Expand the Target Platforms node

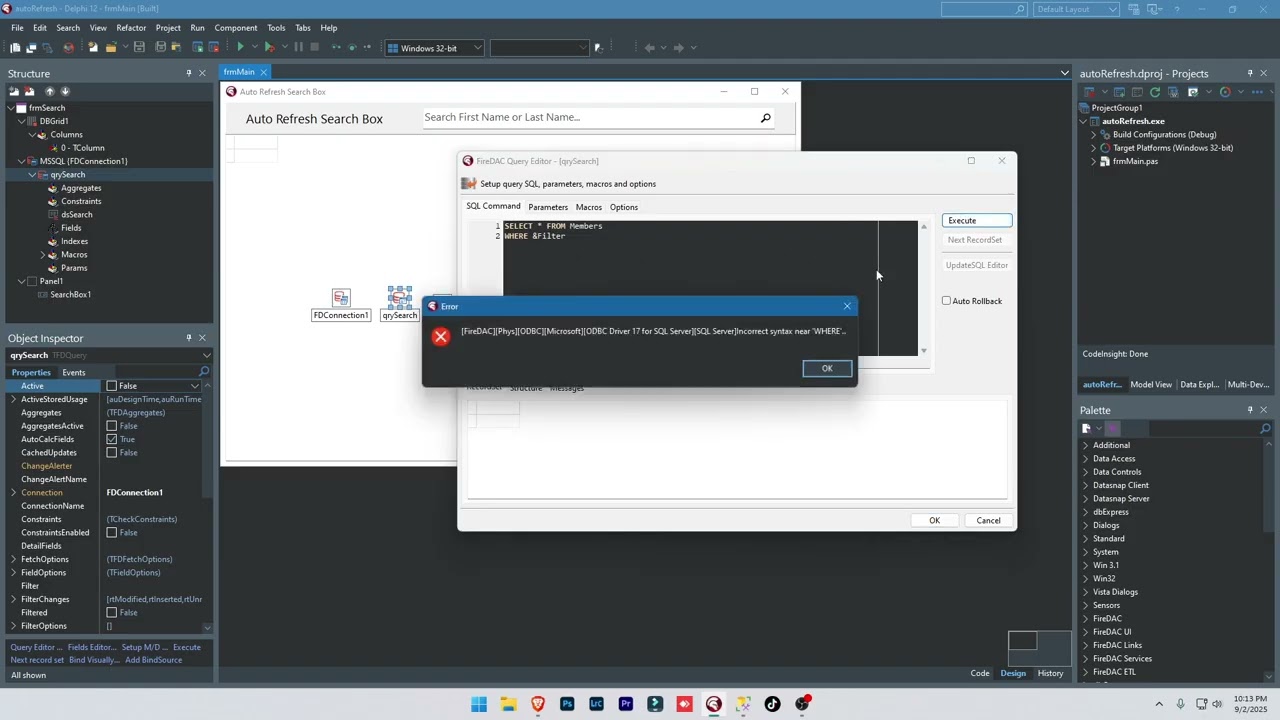[1093, 148]
